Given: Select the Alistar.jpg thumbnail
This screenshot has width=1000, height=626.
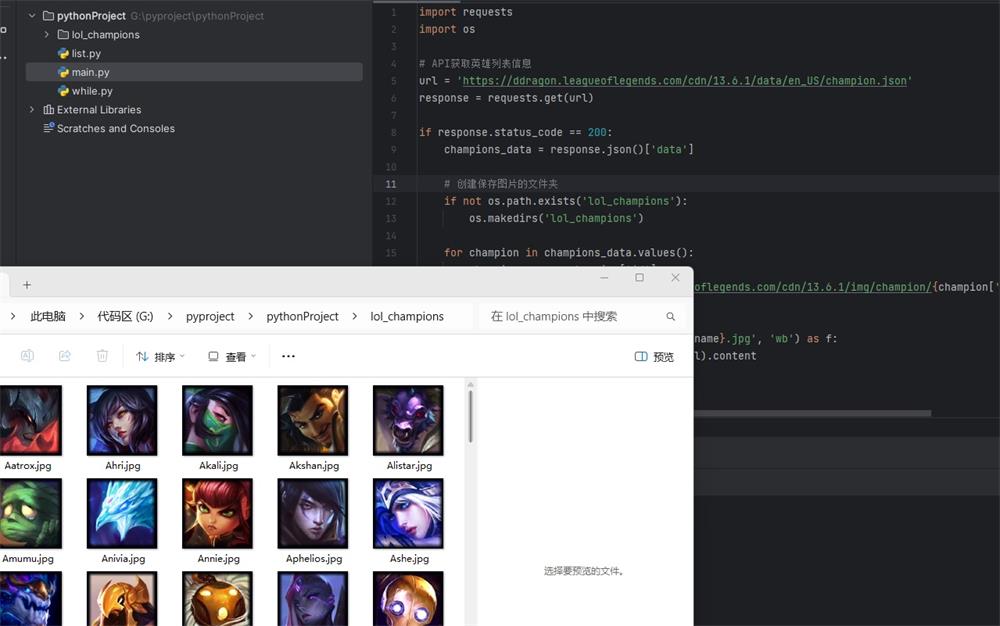Looking at the screenshot, I should click(x=408, y=420).
